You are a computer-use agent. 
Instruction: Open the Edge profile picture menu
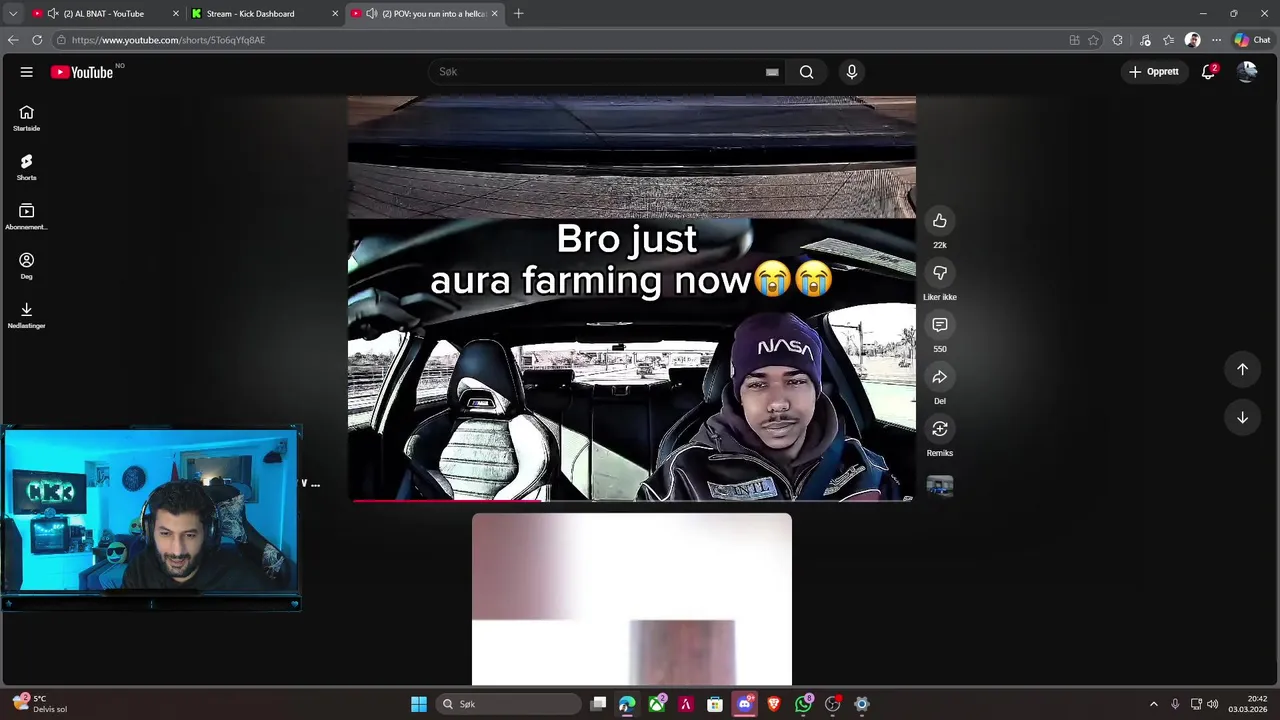(x=1192, y=40)
